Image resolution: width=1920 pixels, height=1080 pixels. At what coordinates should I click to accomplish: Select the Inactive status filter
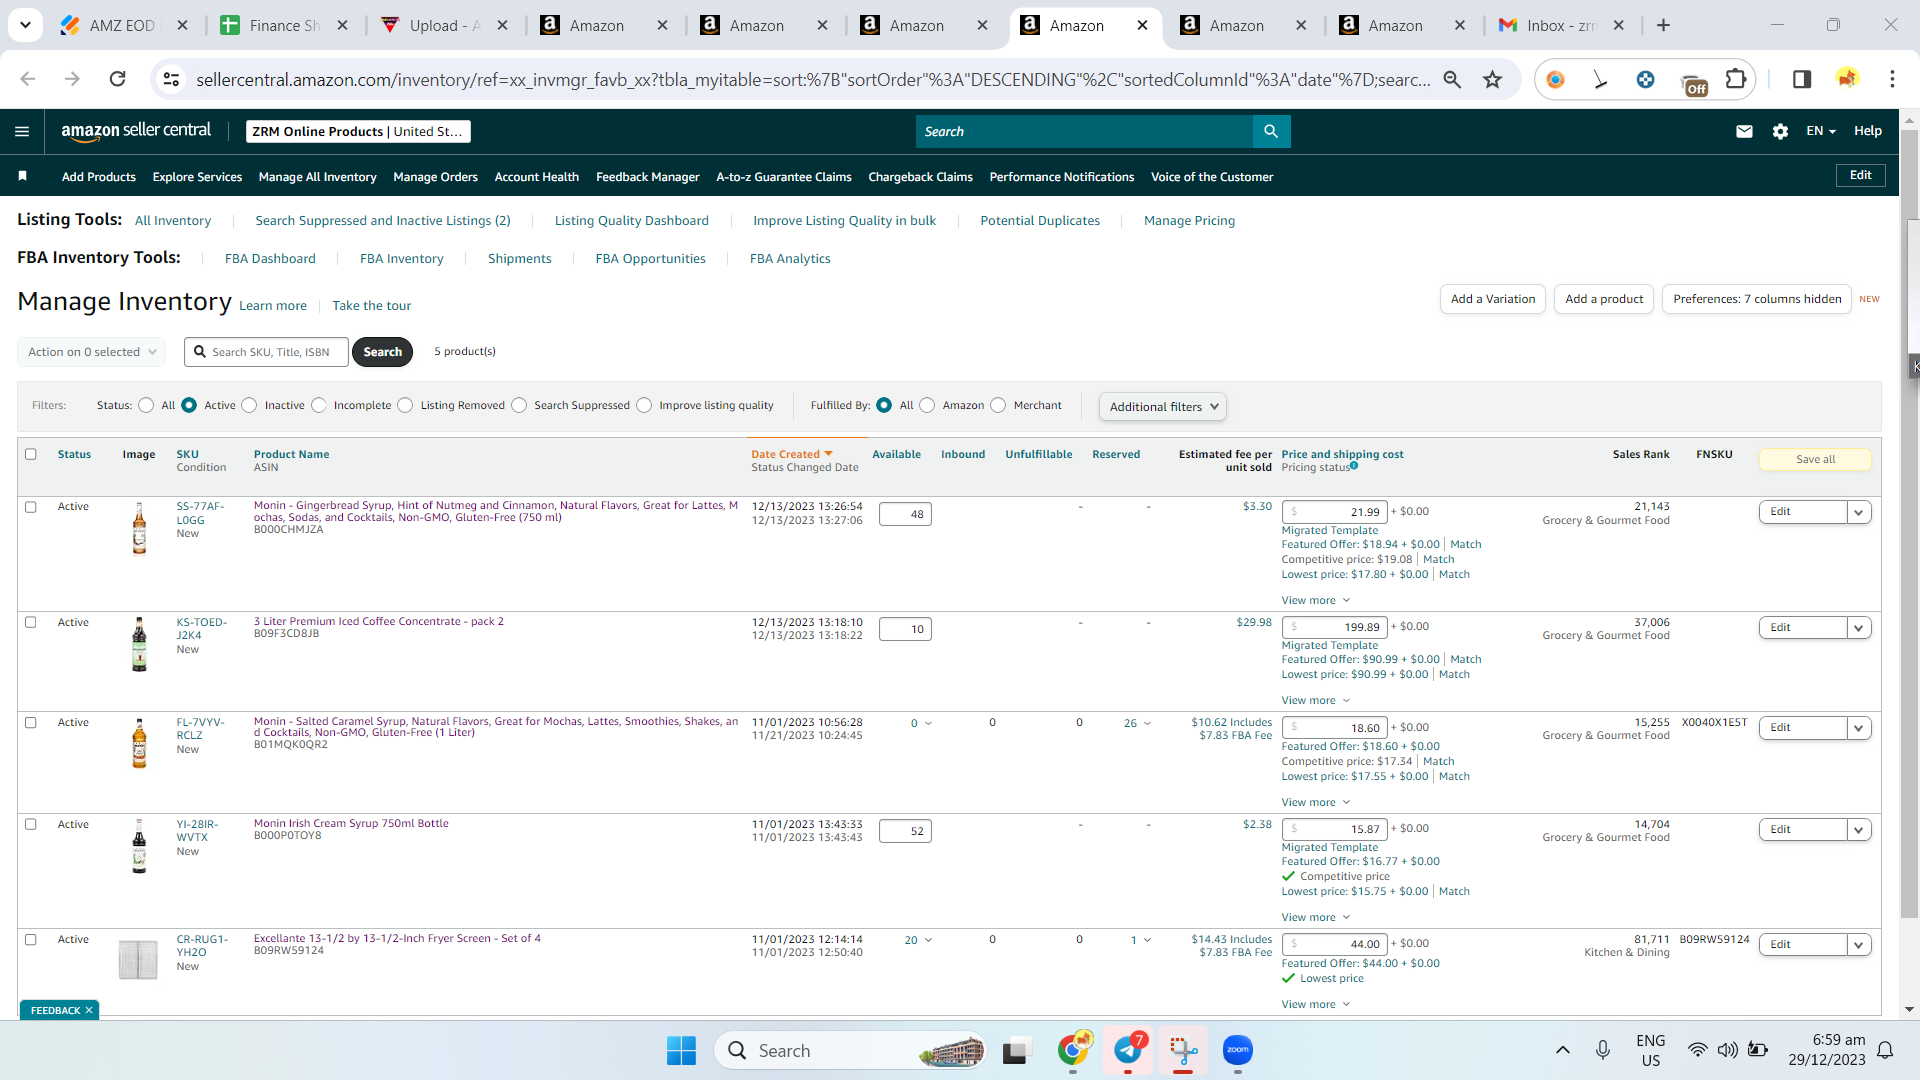coord(250,405)
